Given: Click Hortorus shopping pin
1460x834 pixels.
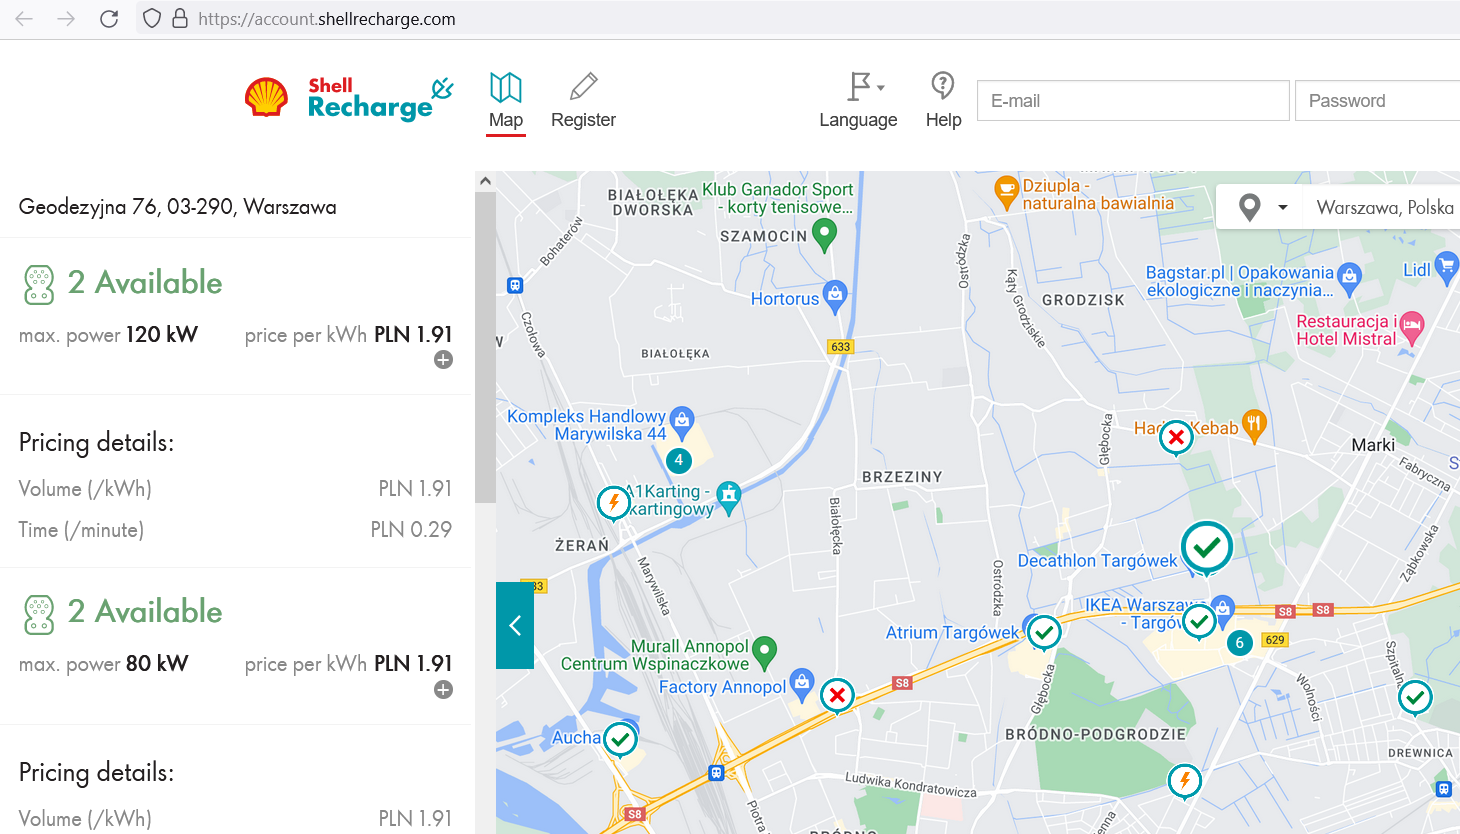Looking at the screenshot, I should tap(835, 296).
